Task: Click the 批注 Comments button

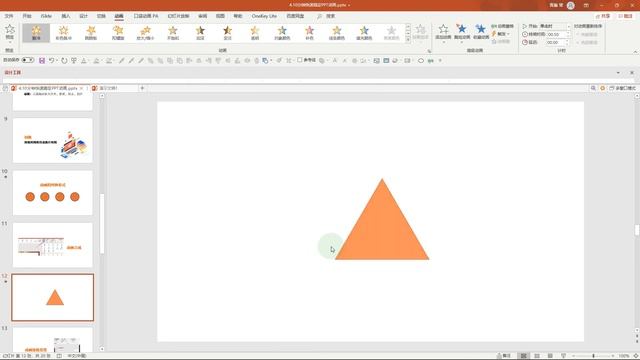Action: [626, 16]
